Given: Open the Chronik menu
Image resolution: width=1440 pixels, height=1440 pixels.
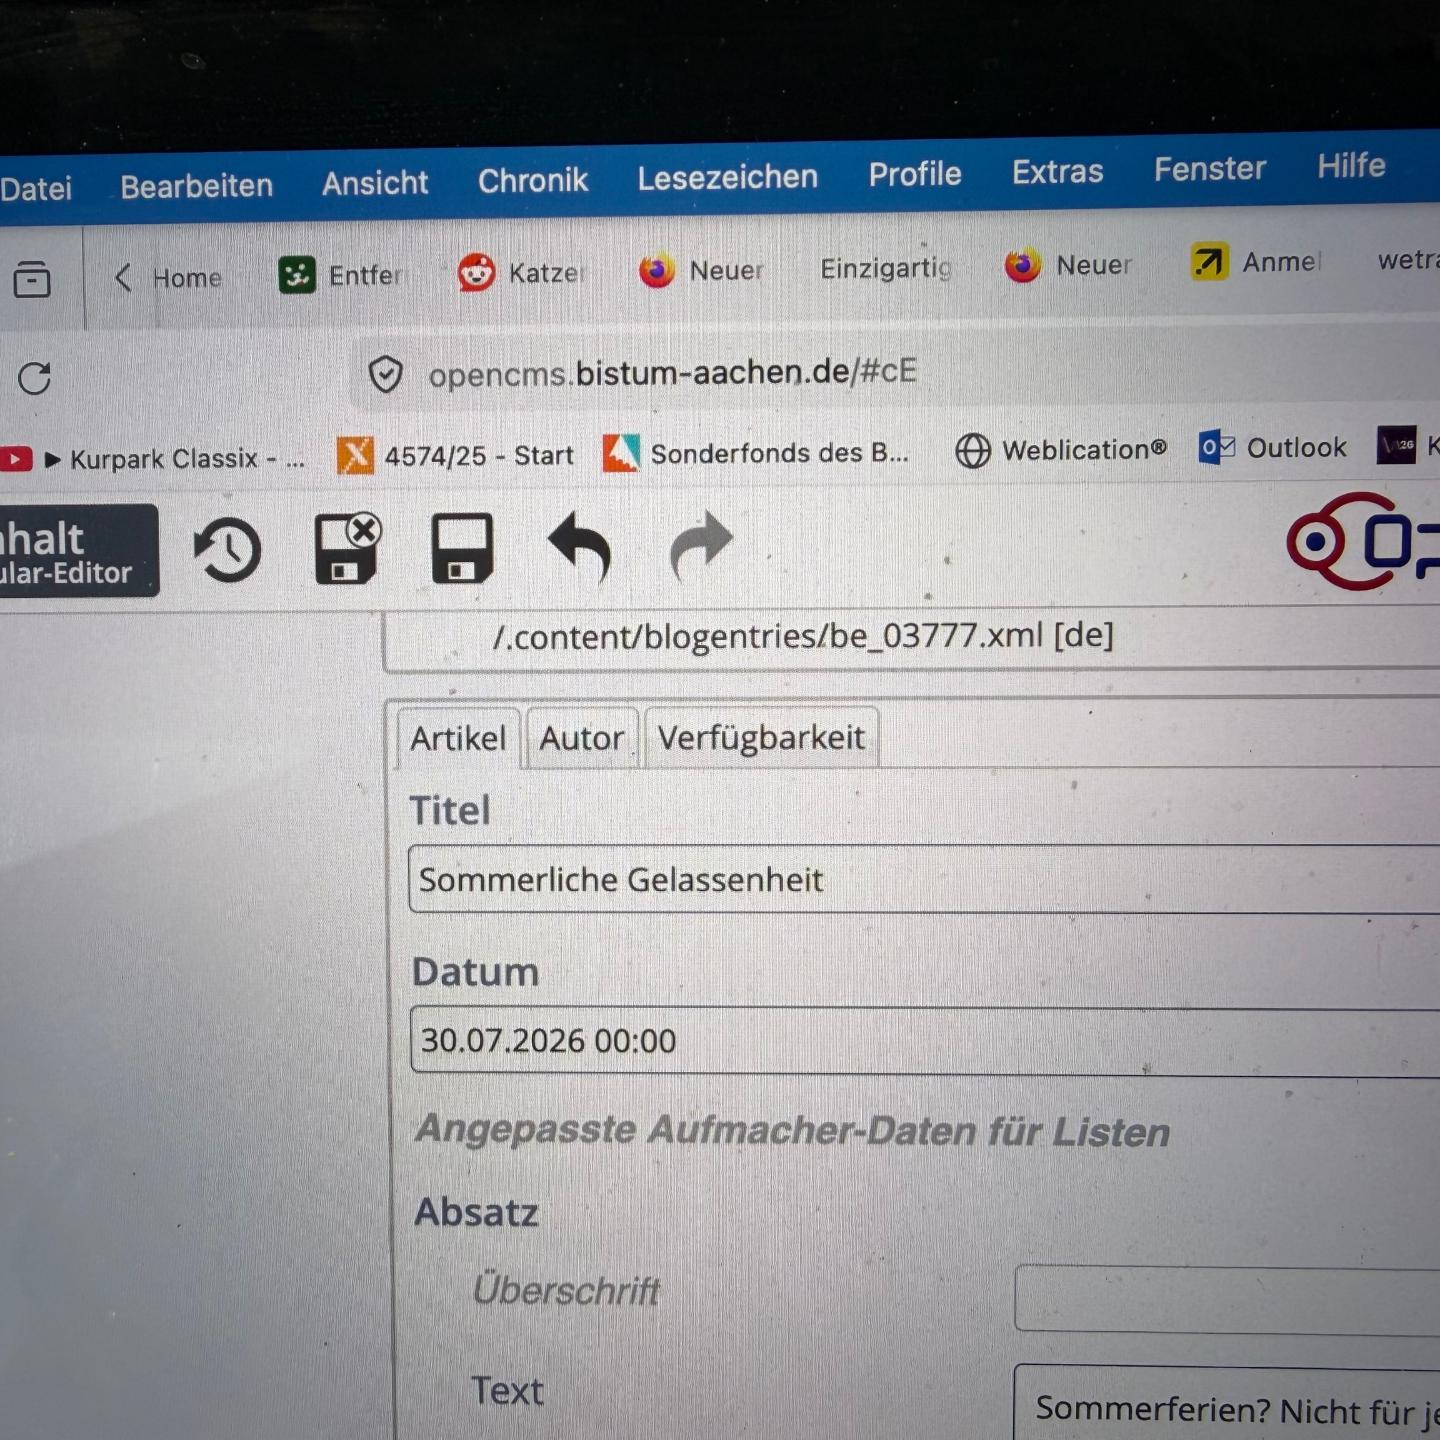Looking at the screenshot, I should (x=533, y=180).
